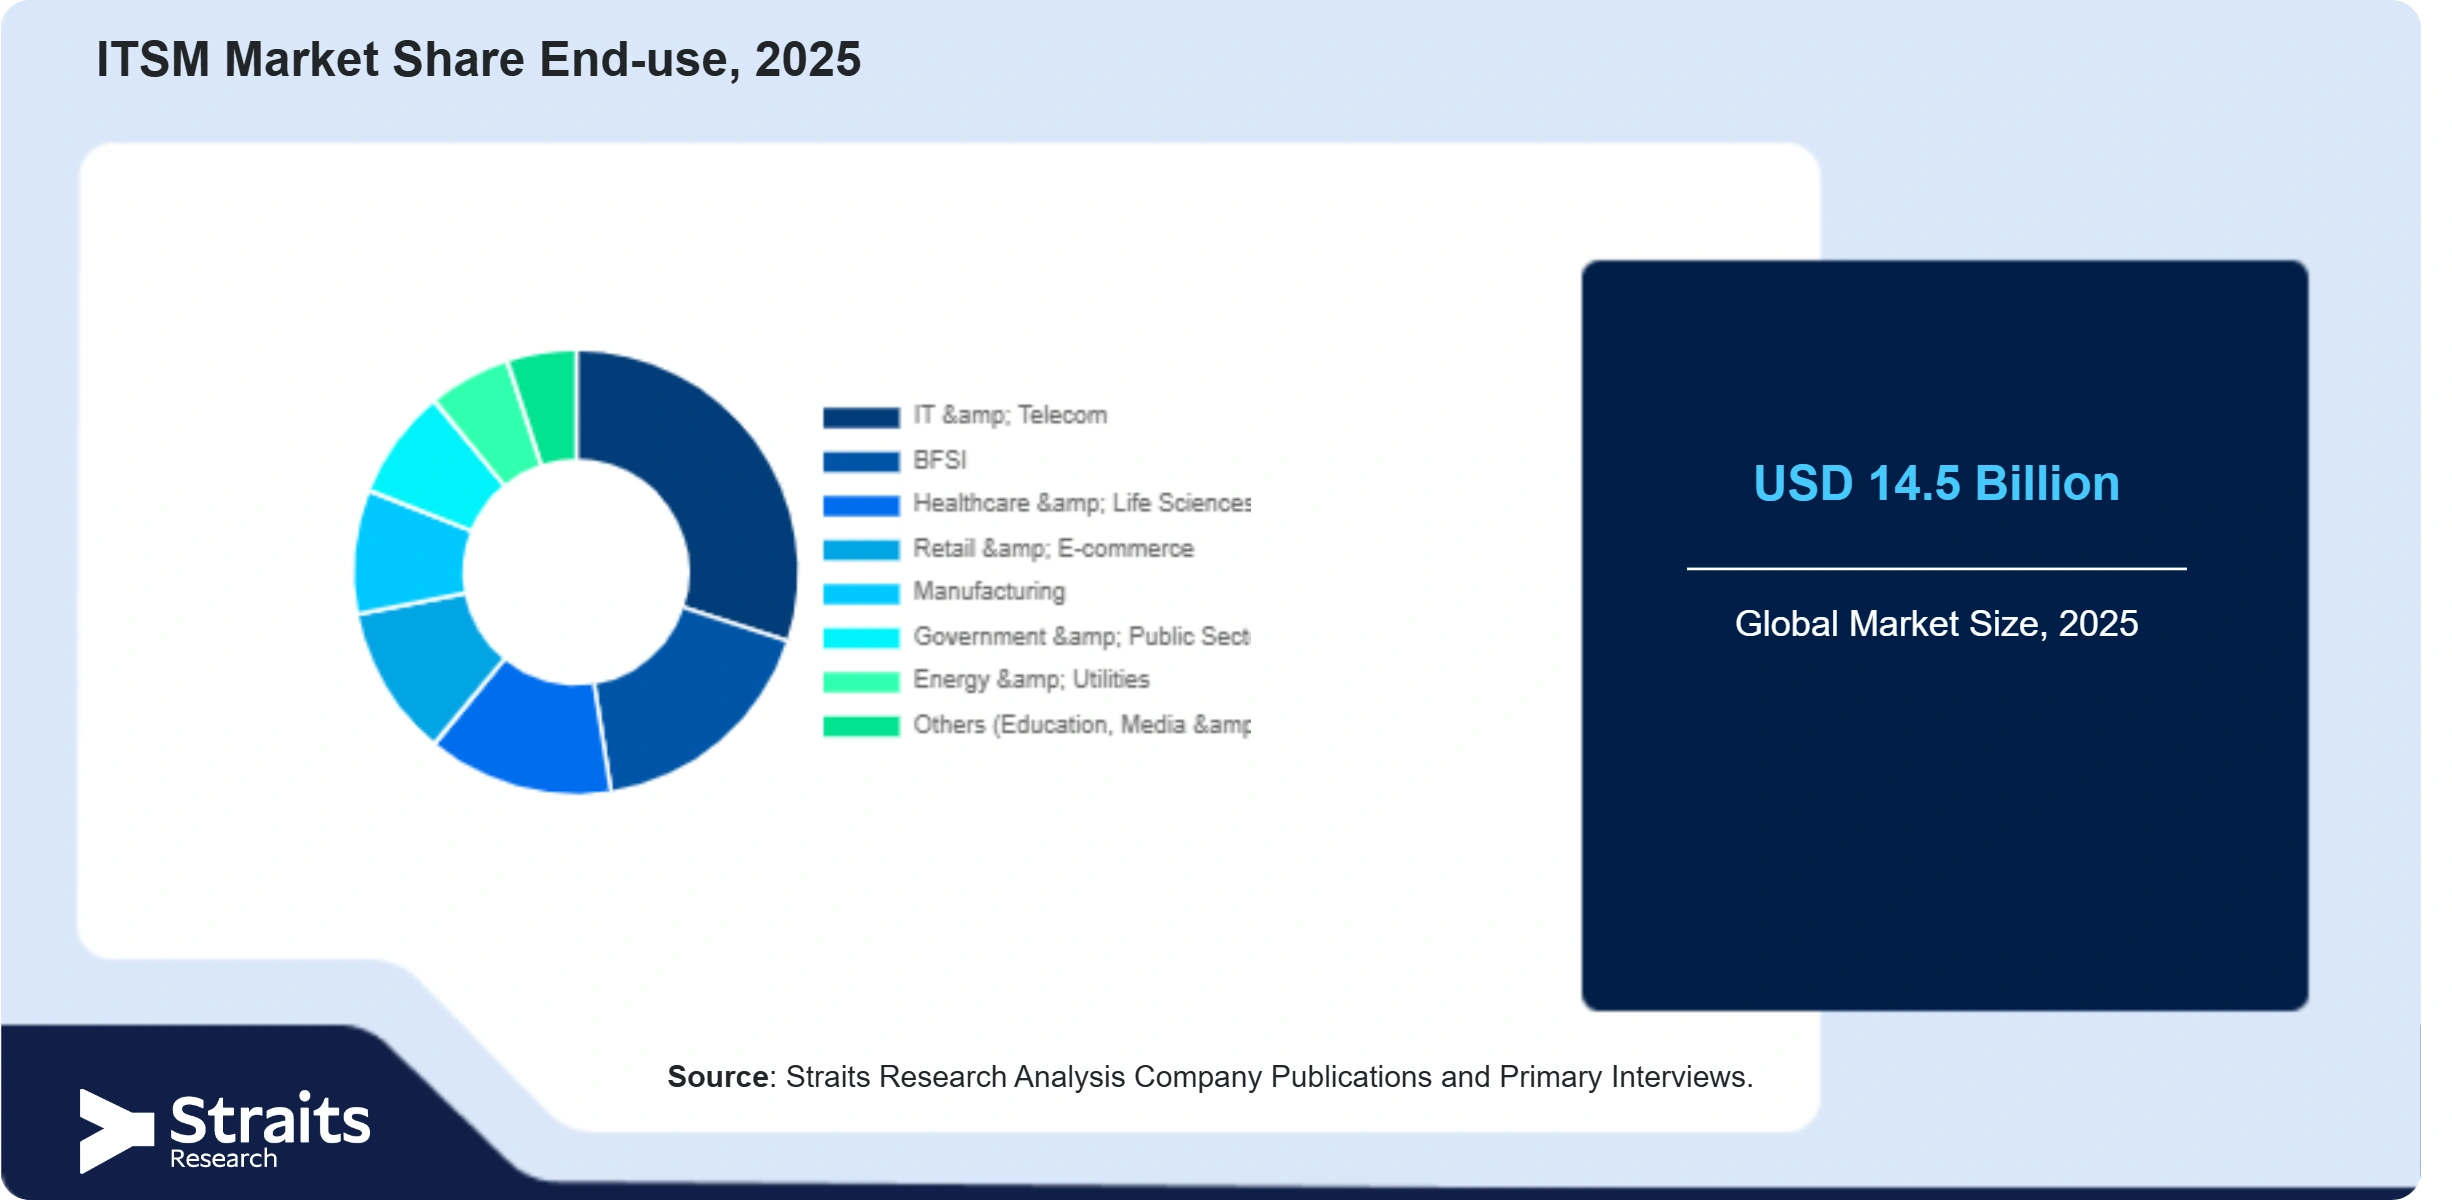2452x1200 pixels.
Task: Click the Others (Education, Media) legend swatch
Action: tap(861, 726)
